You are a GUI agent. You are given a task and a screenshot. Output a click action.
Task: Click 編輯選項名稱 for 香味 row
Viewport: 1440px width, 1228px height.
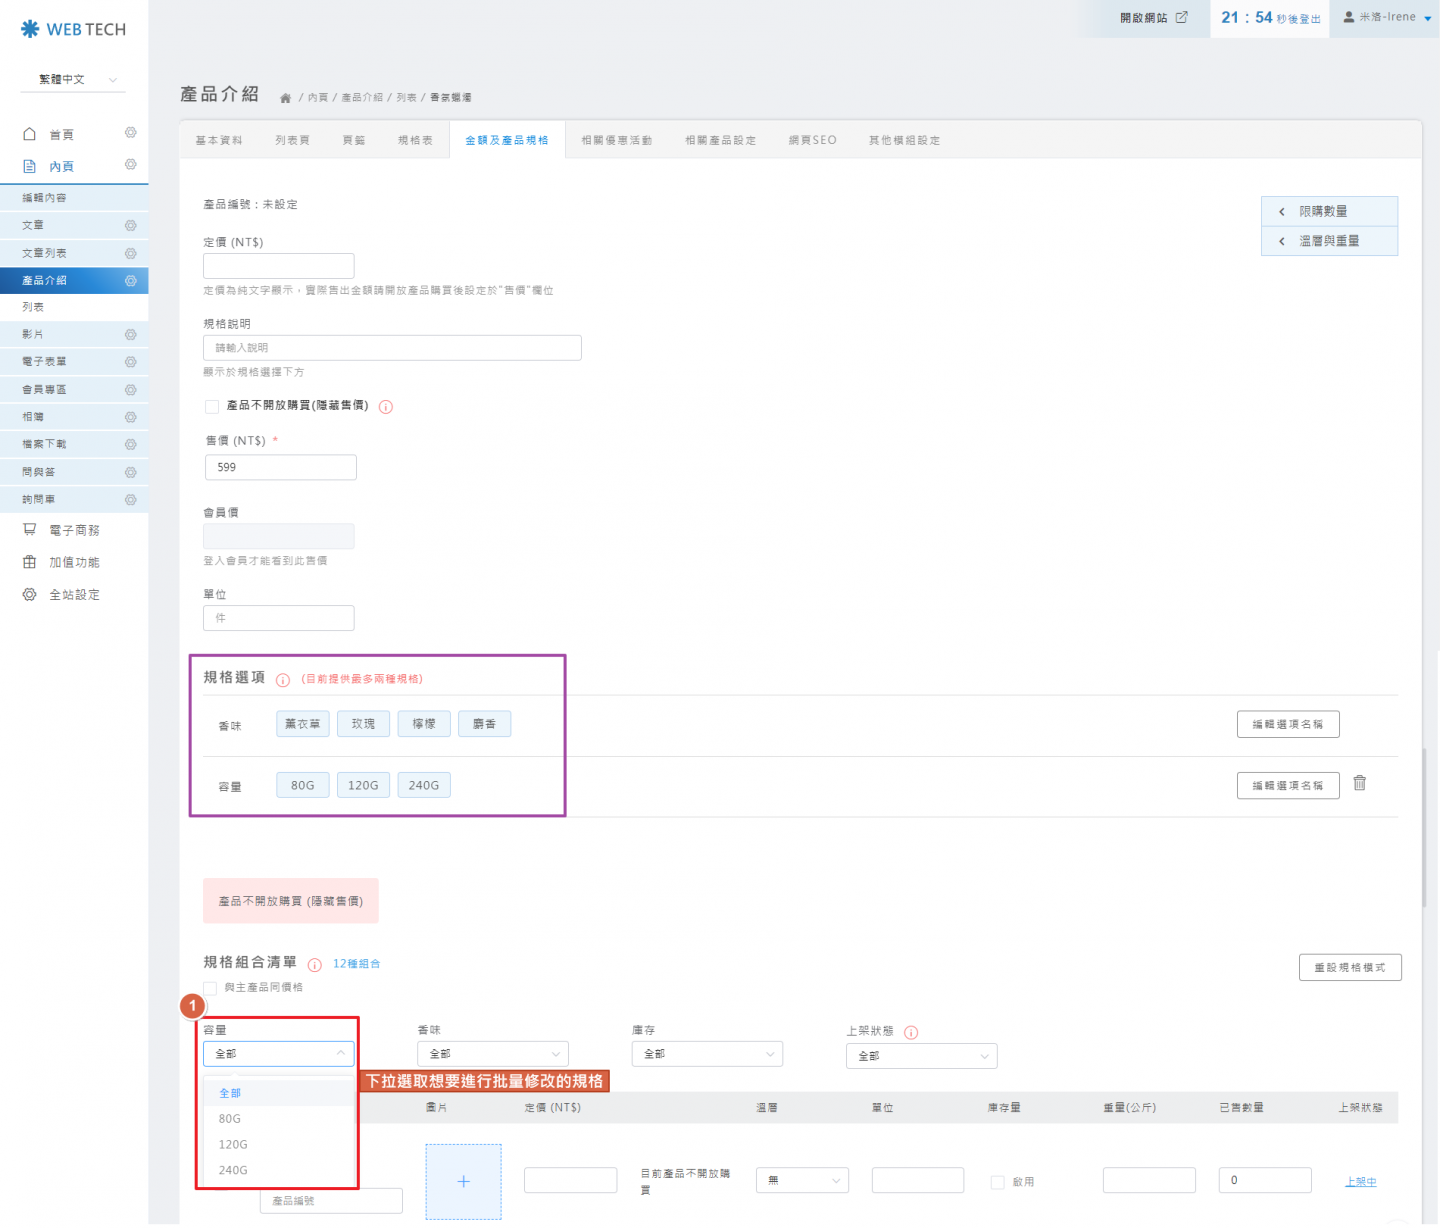click(x=1287, y=725)
